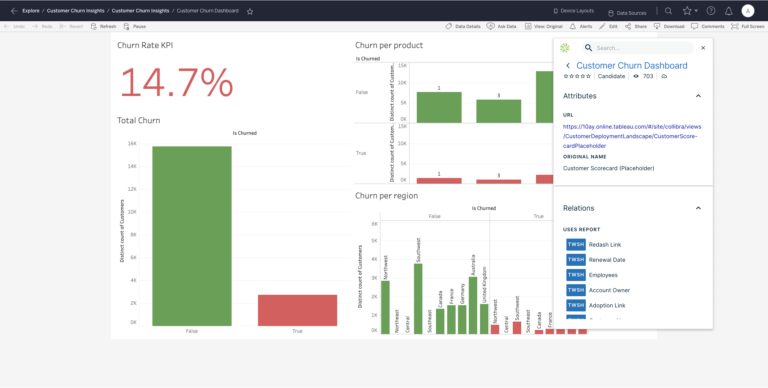Screen dimensions: 768x388
Task: Click the side panel search field
Action: [x=637, y=48]
